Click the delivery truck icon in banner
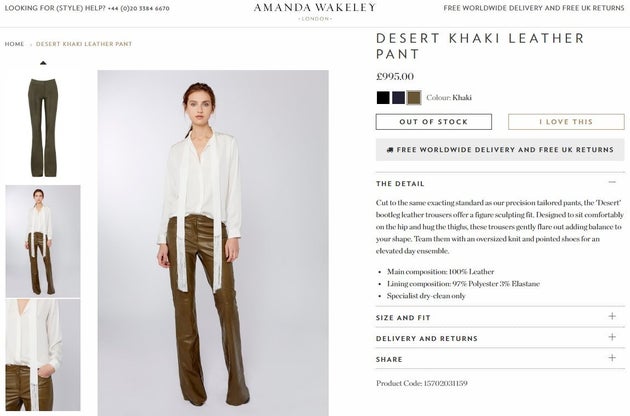Viewport: 630px width, 416px height. coord(390,150)
